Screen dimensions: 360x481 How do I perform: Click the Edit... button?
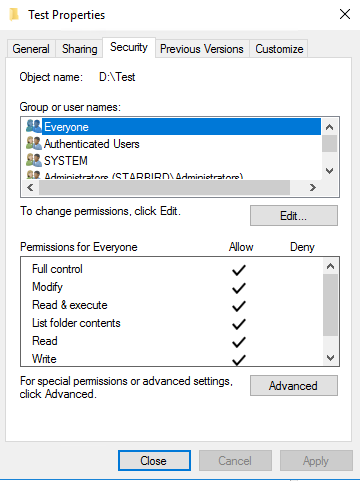[x=294, y=216]
